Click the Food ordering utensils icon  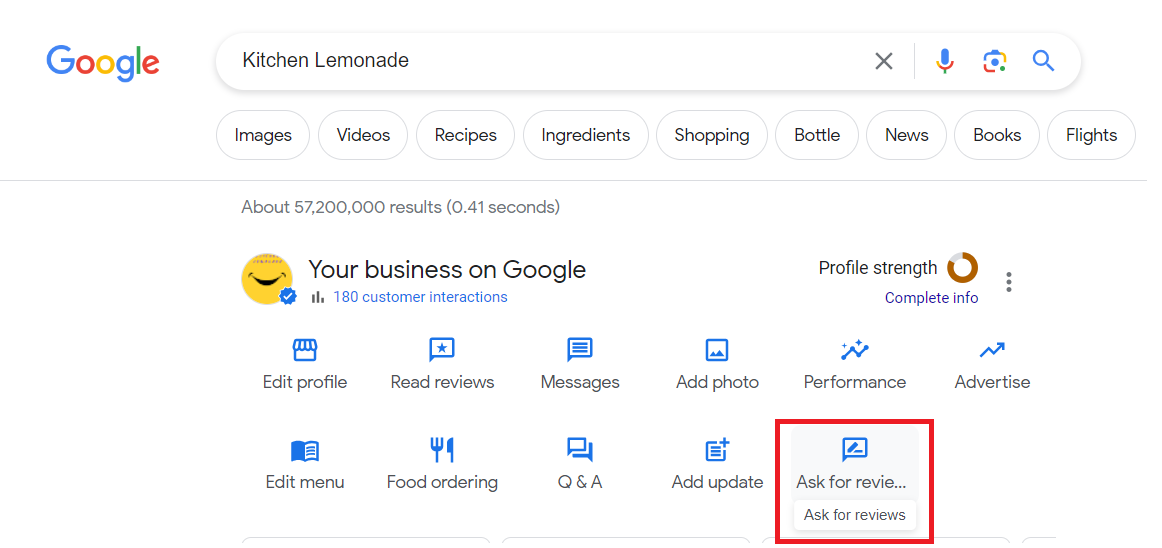[x=442, y=449]
